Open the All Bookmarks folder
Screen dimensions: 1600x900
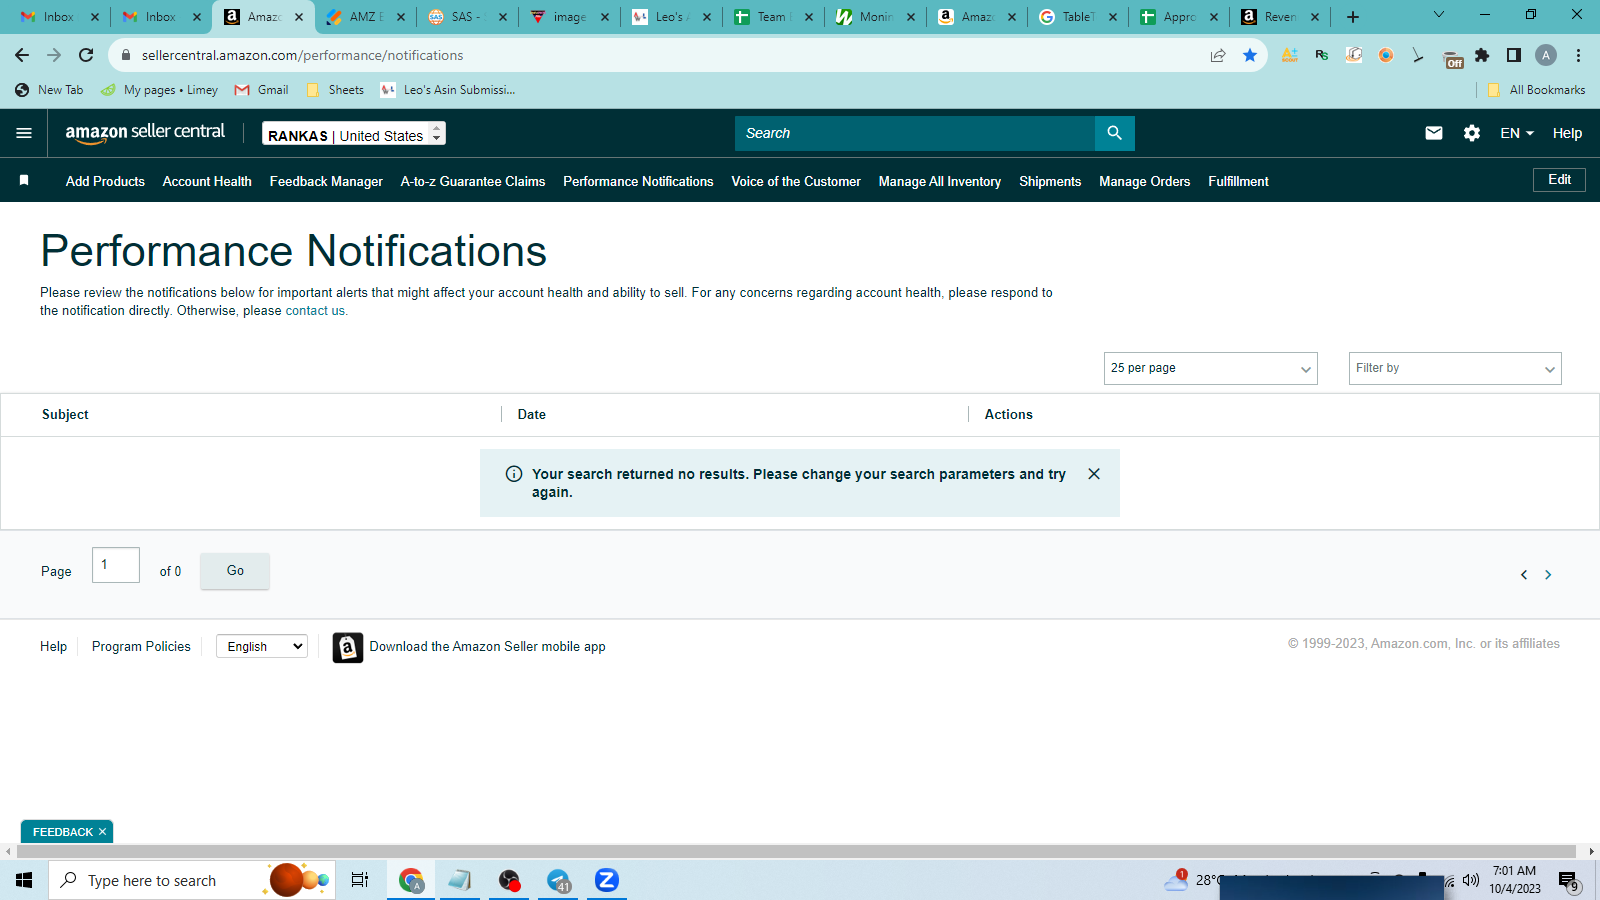coord(1537,90)
